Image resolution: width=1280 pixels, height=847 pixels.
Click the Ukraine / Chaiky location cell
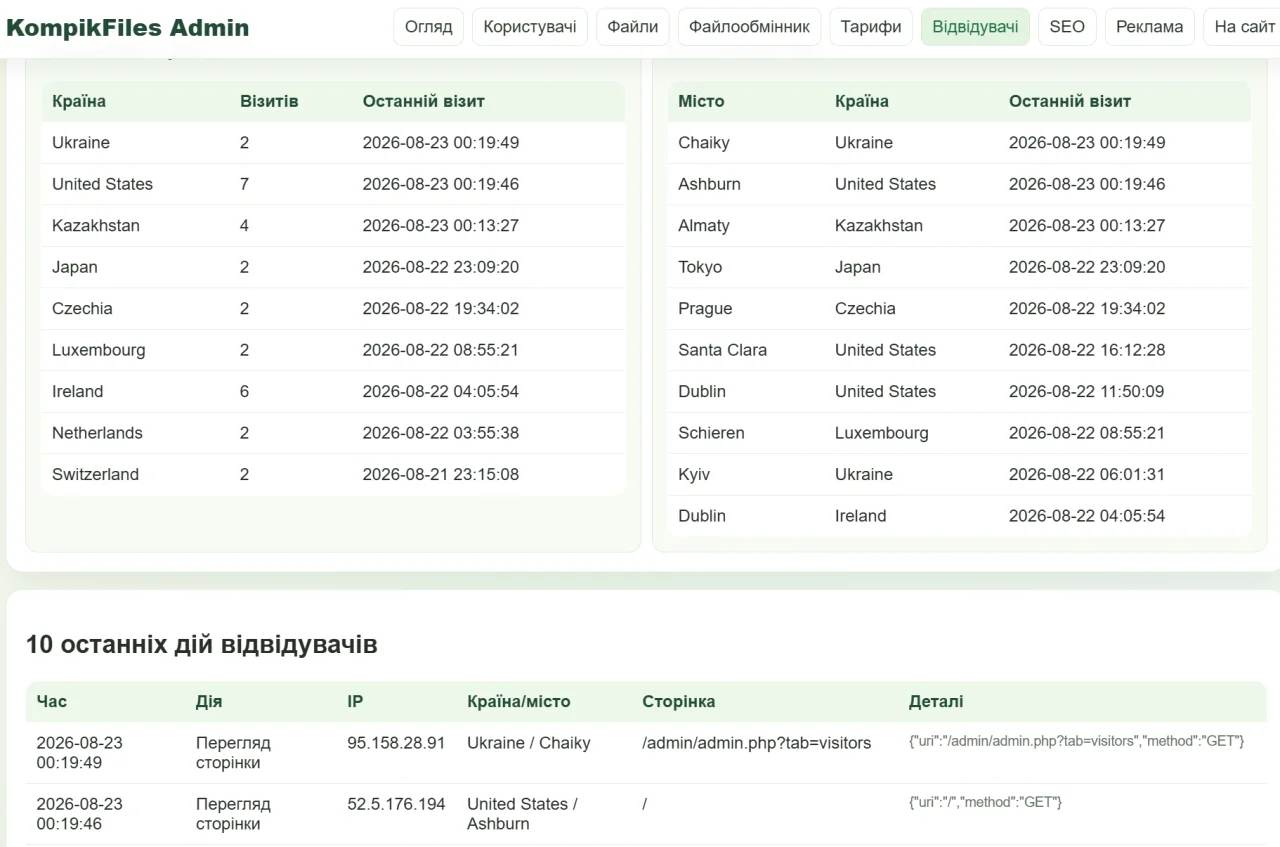[x=529, y=743]
